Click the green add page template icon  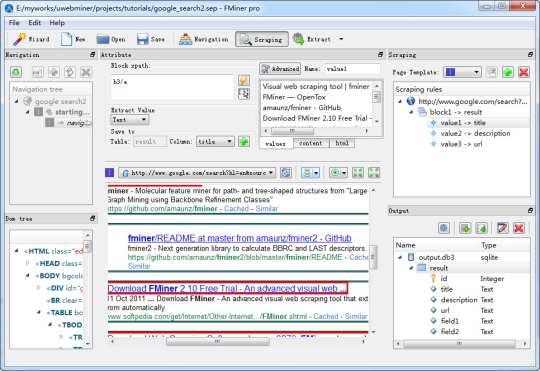(507, 72)
